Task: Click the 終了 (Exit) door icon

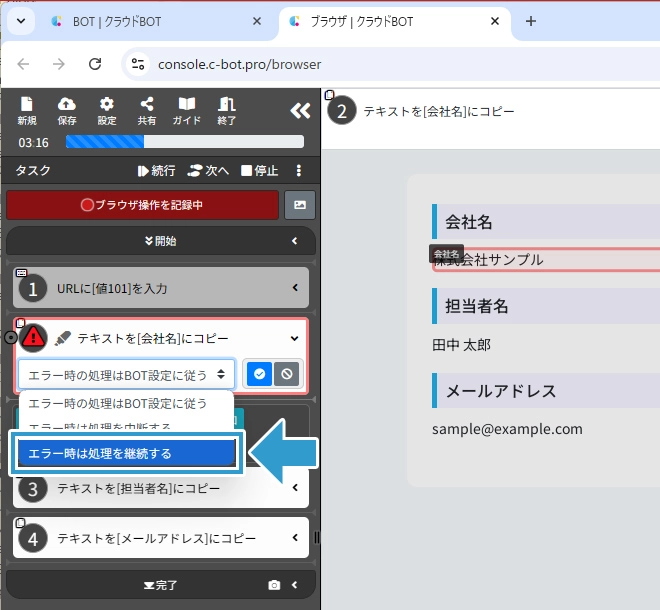Action: point(227,110)
